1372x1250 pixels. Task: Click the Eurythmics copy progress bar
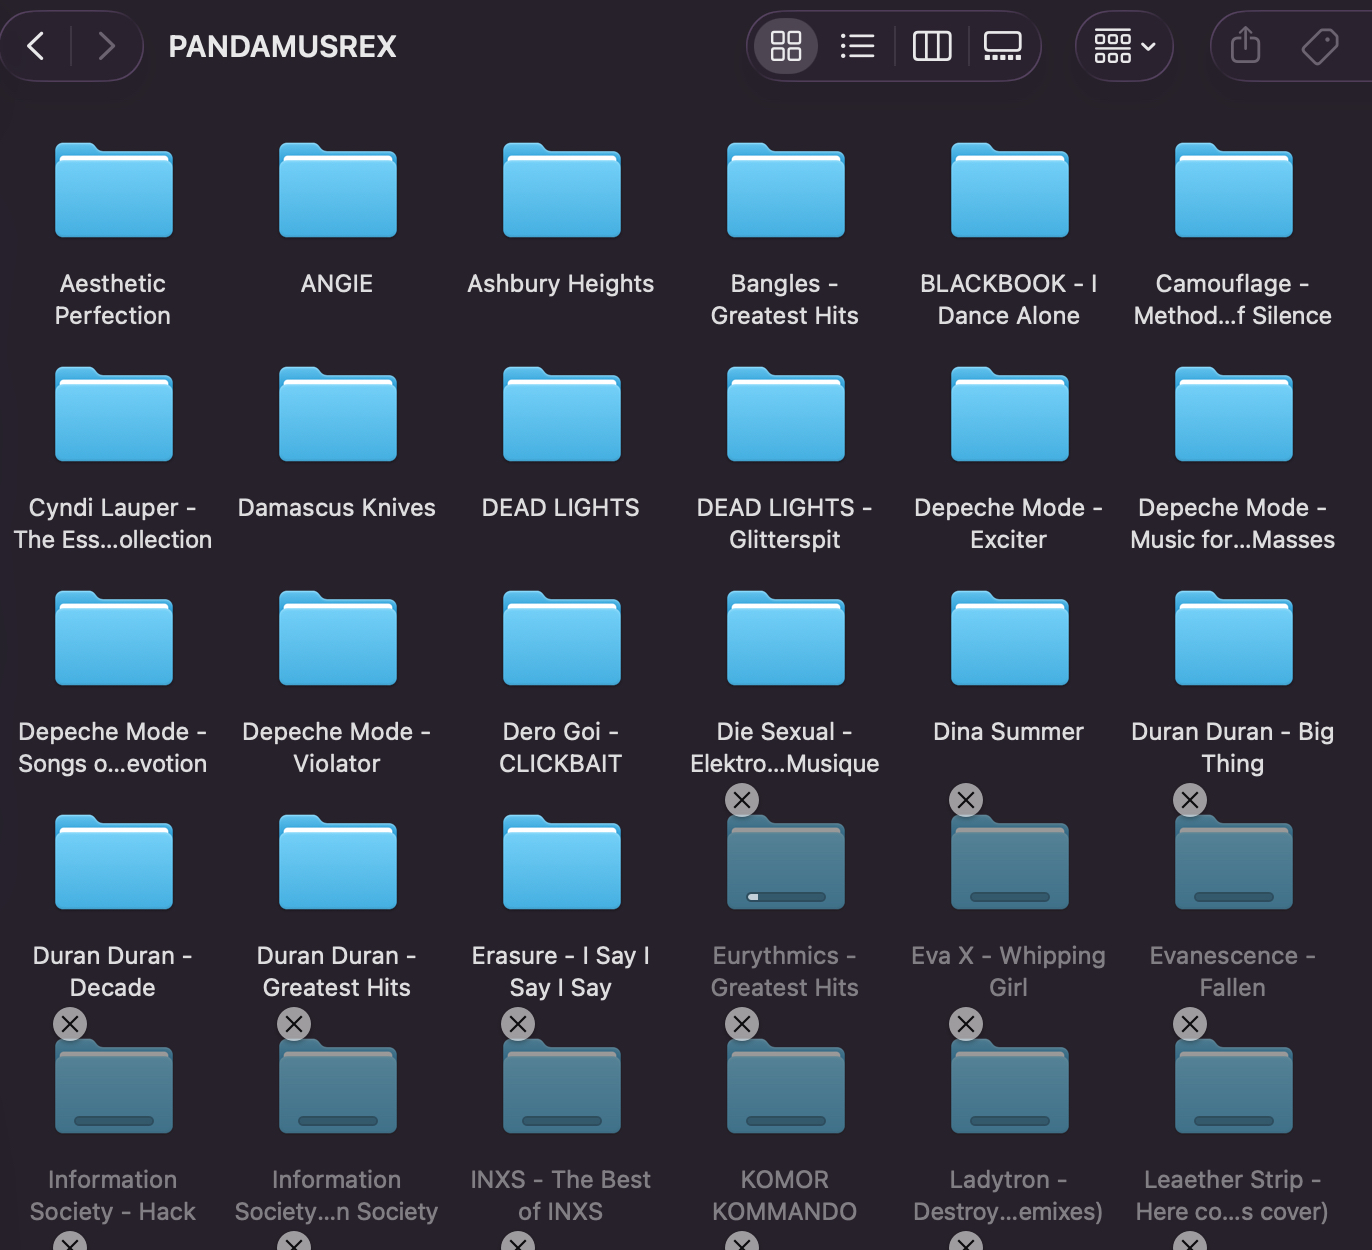(x=786, y=897)
